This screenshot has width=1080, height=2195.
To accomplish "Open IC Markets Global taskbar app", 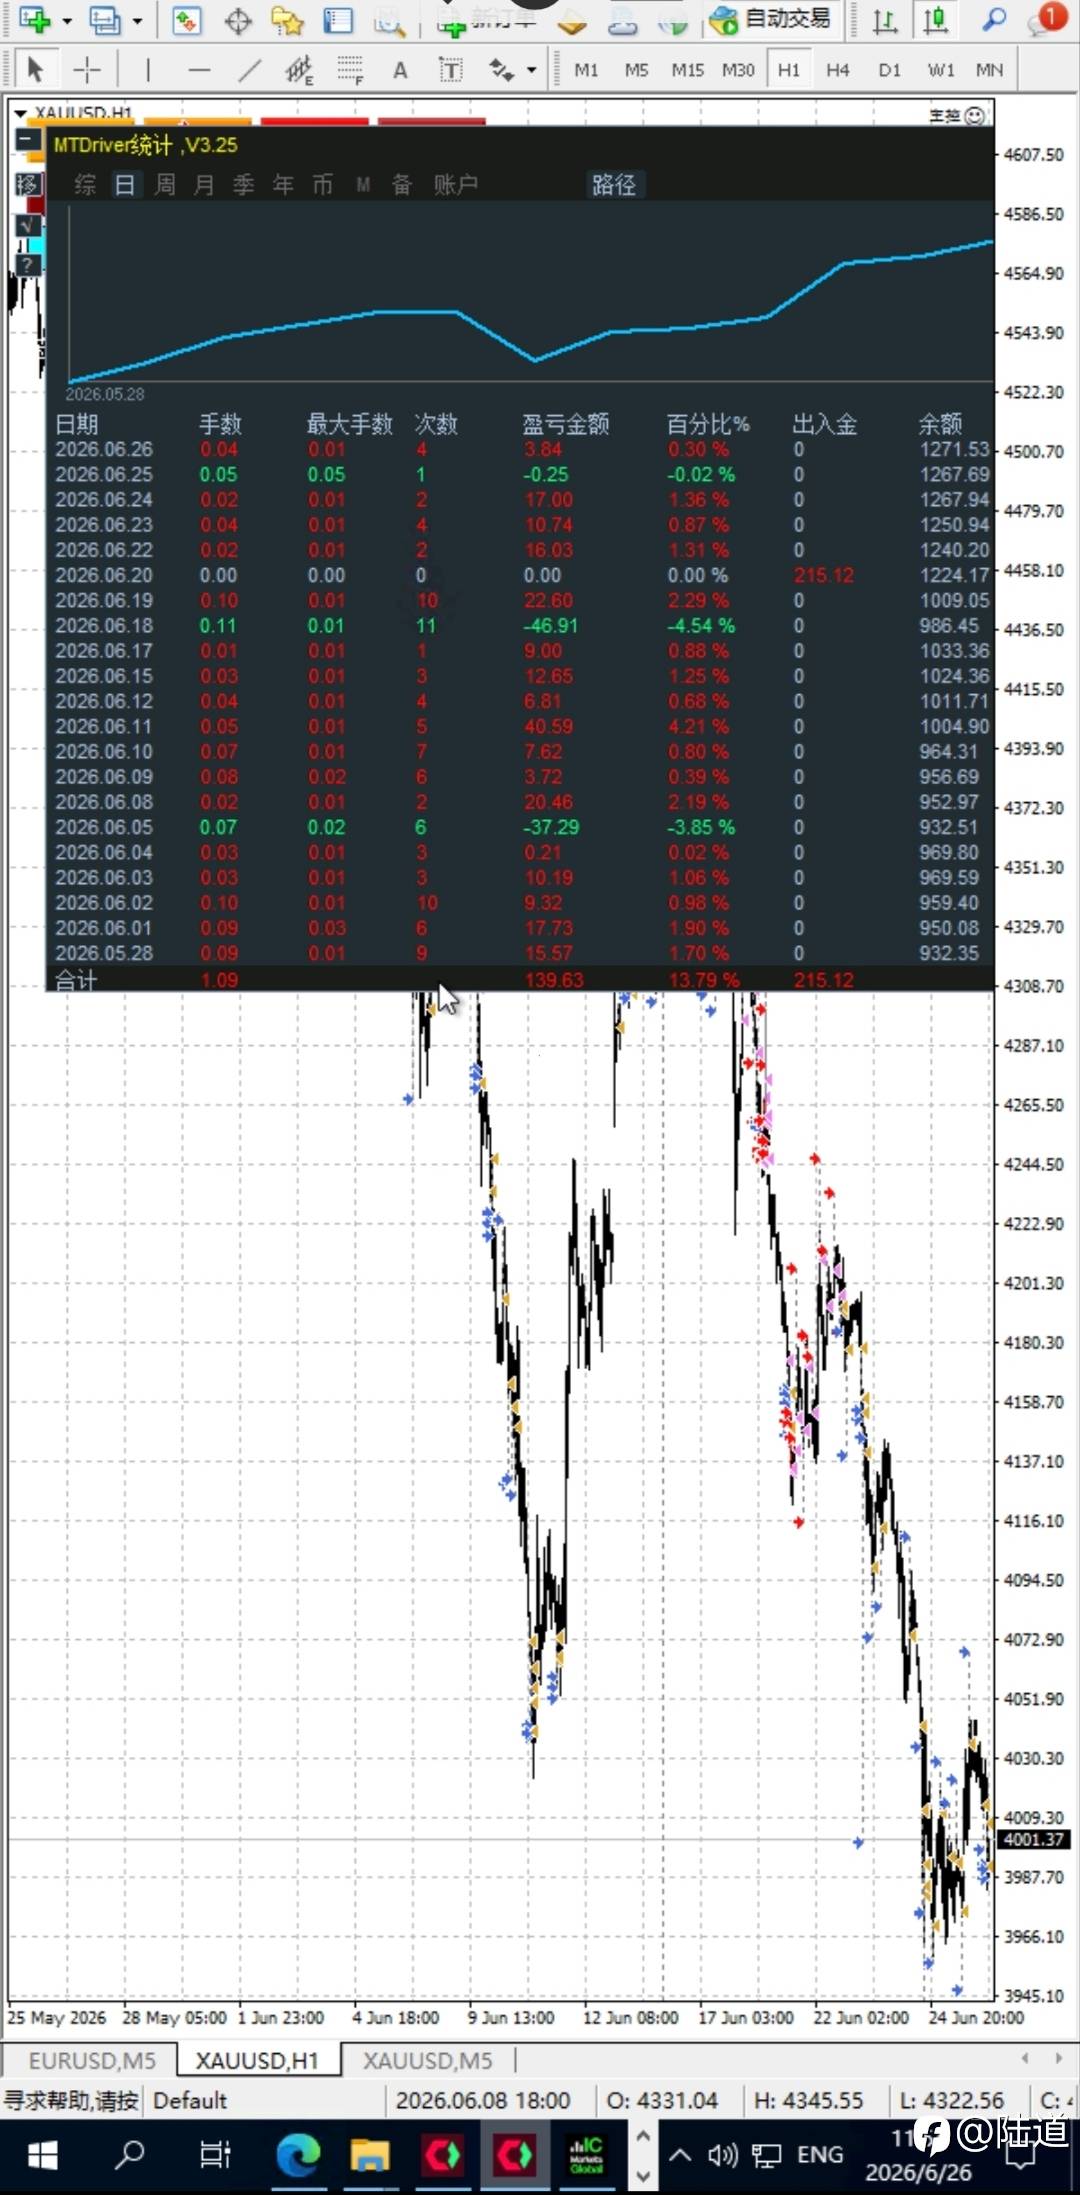I will click(586, 2155).
